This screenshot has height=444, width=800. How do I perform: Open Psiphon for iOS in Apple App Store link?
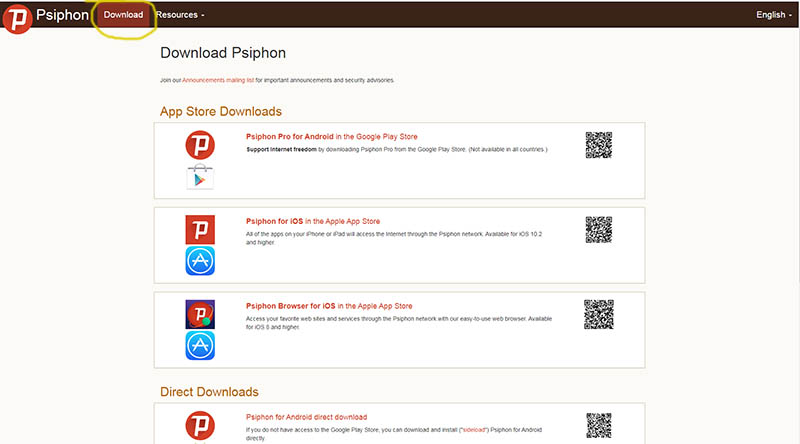tap(313, 221)
